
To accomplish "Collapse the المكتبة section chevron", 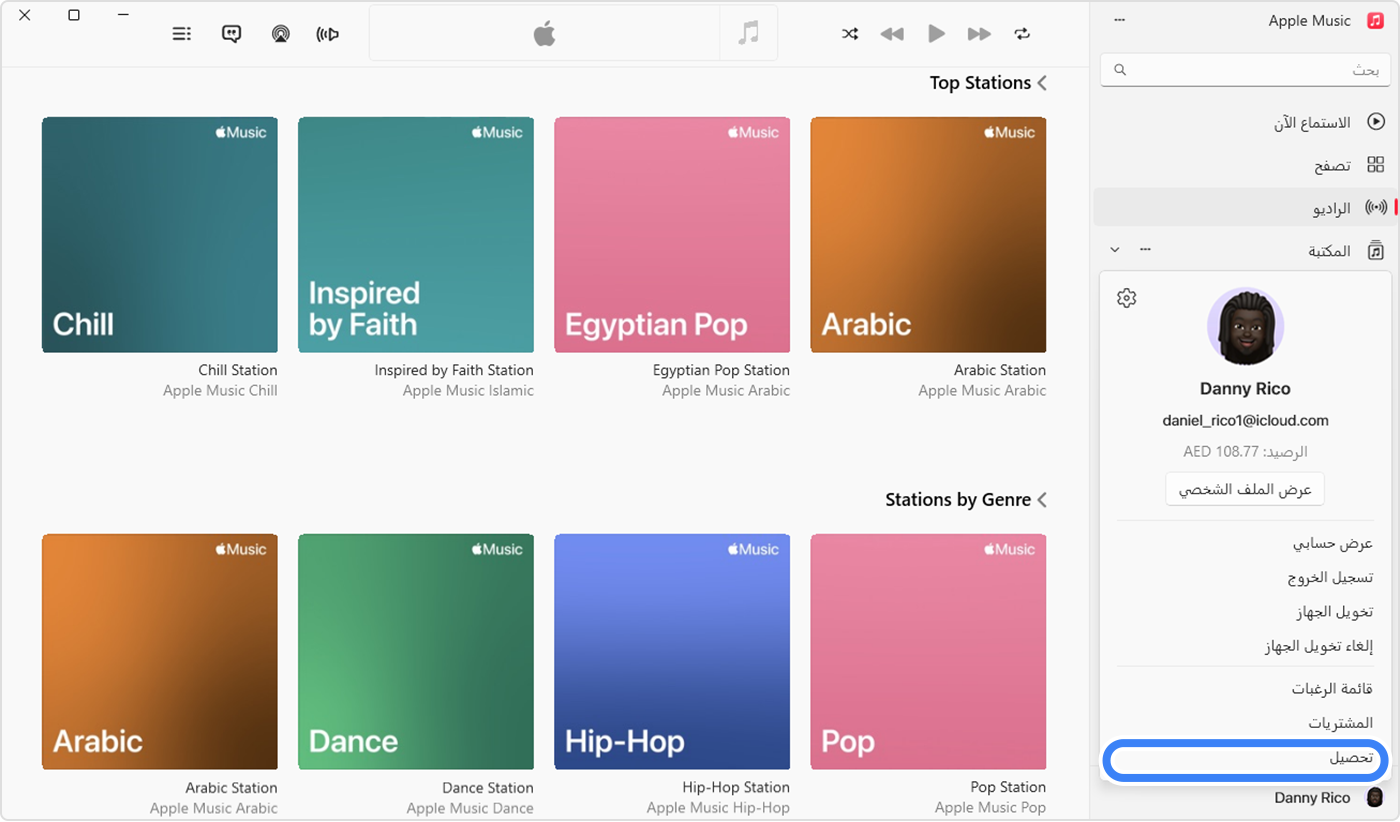I will [1115, 250].
